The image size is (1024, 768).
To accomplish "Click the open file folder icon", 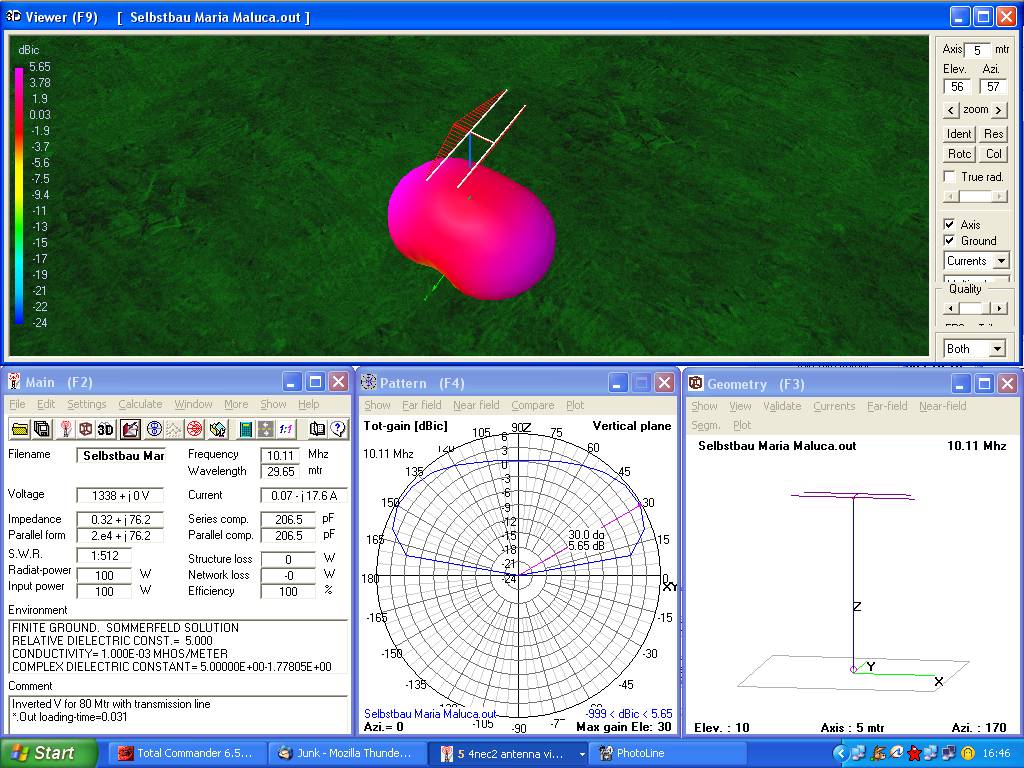I will coord(20,429).
